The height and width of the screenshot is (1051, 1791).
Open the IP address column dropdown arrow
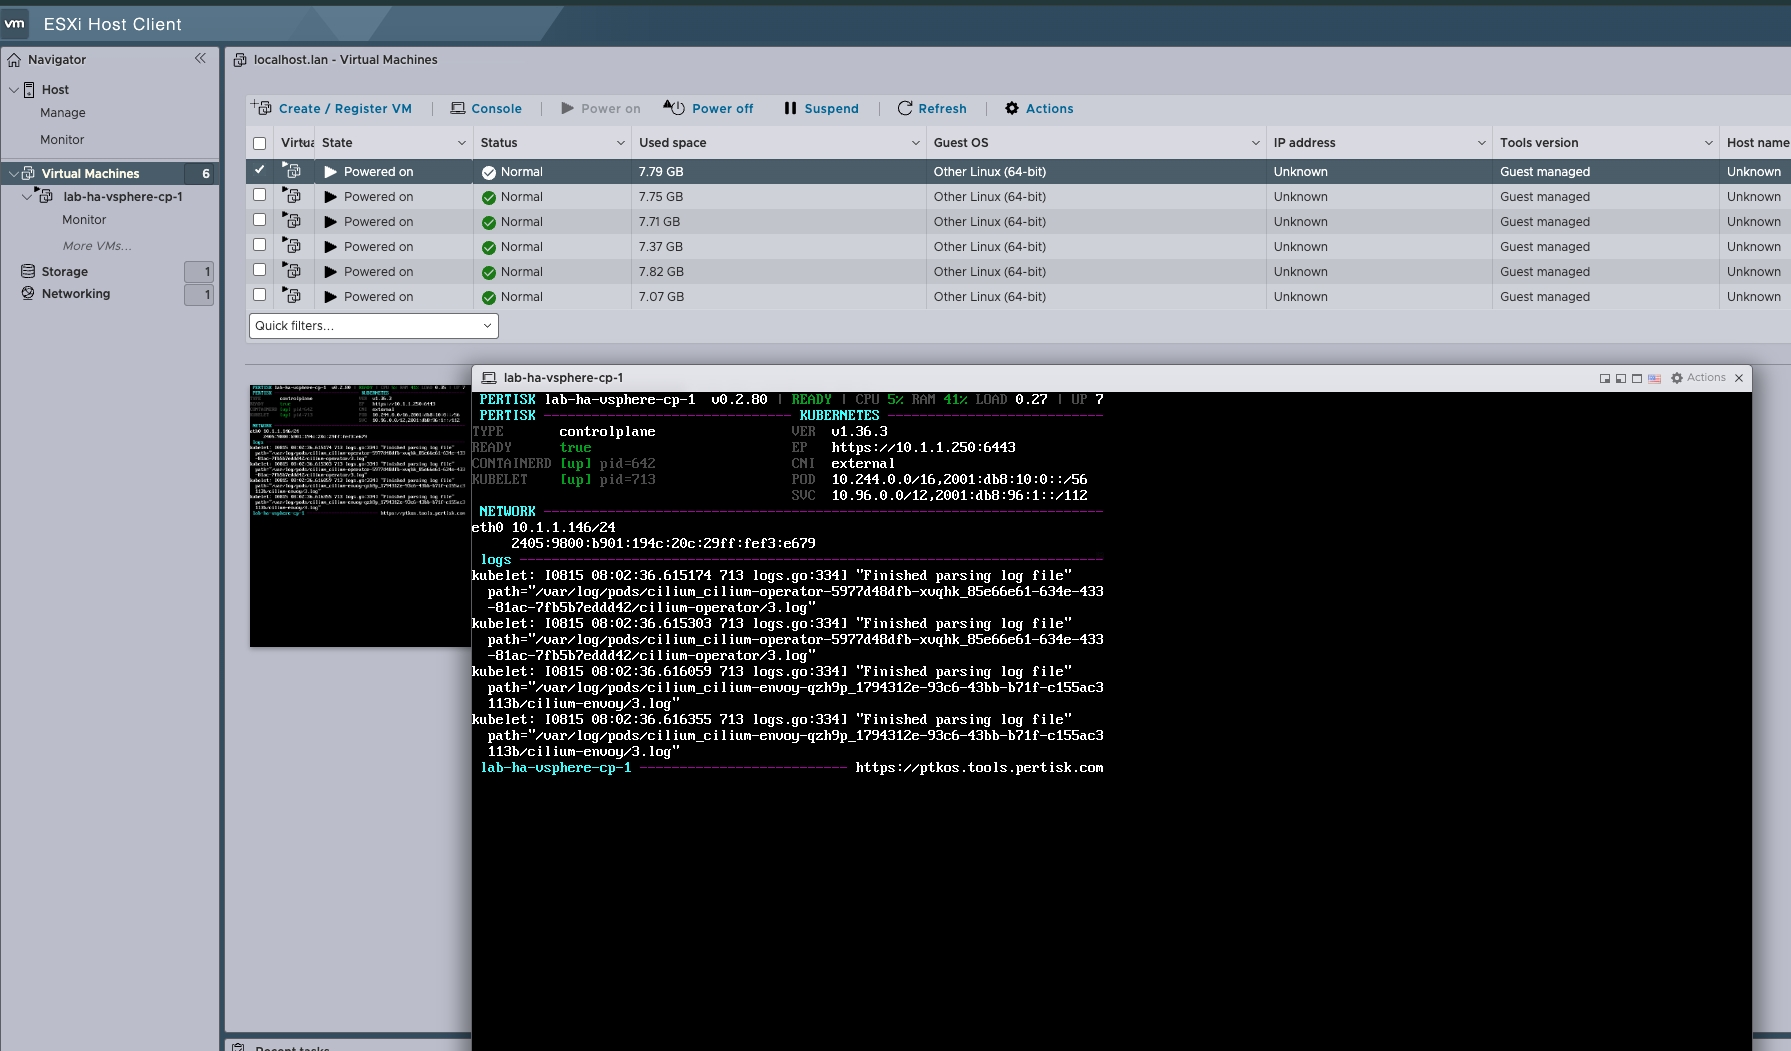(x=1482, y=143)
